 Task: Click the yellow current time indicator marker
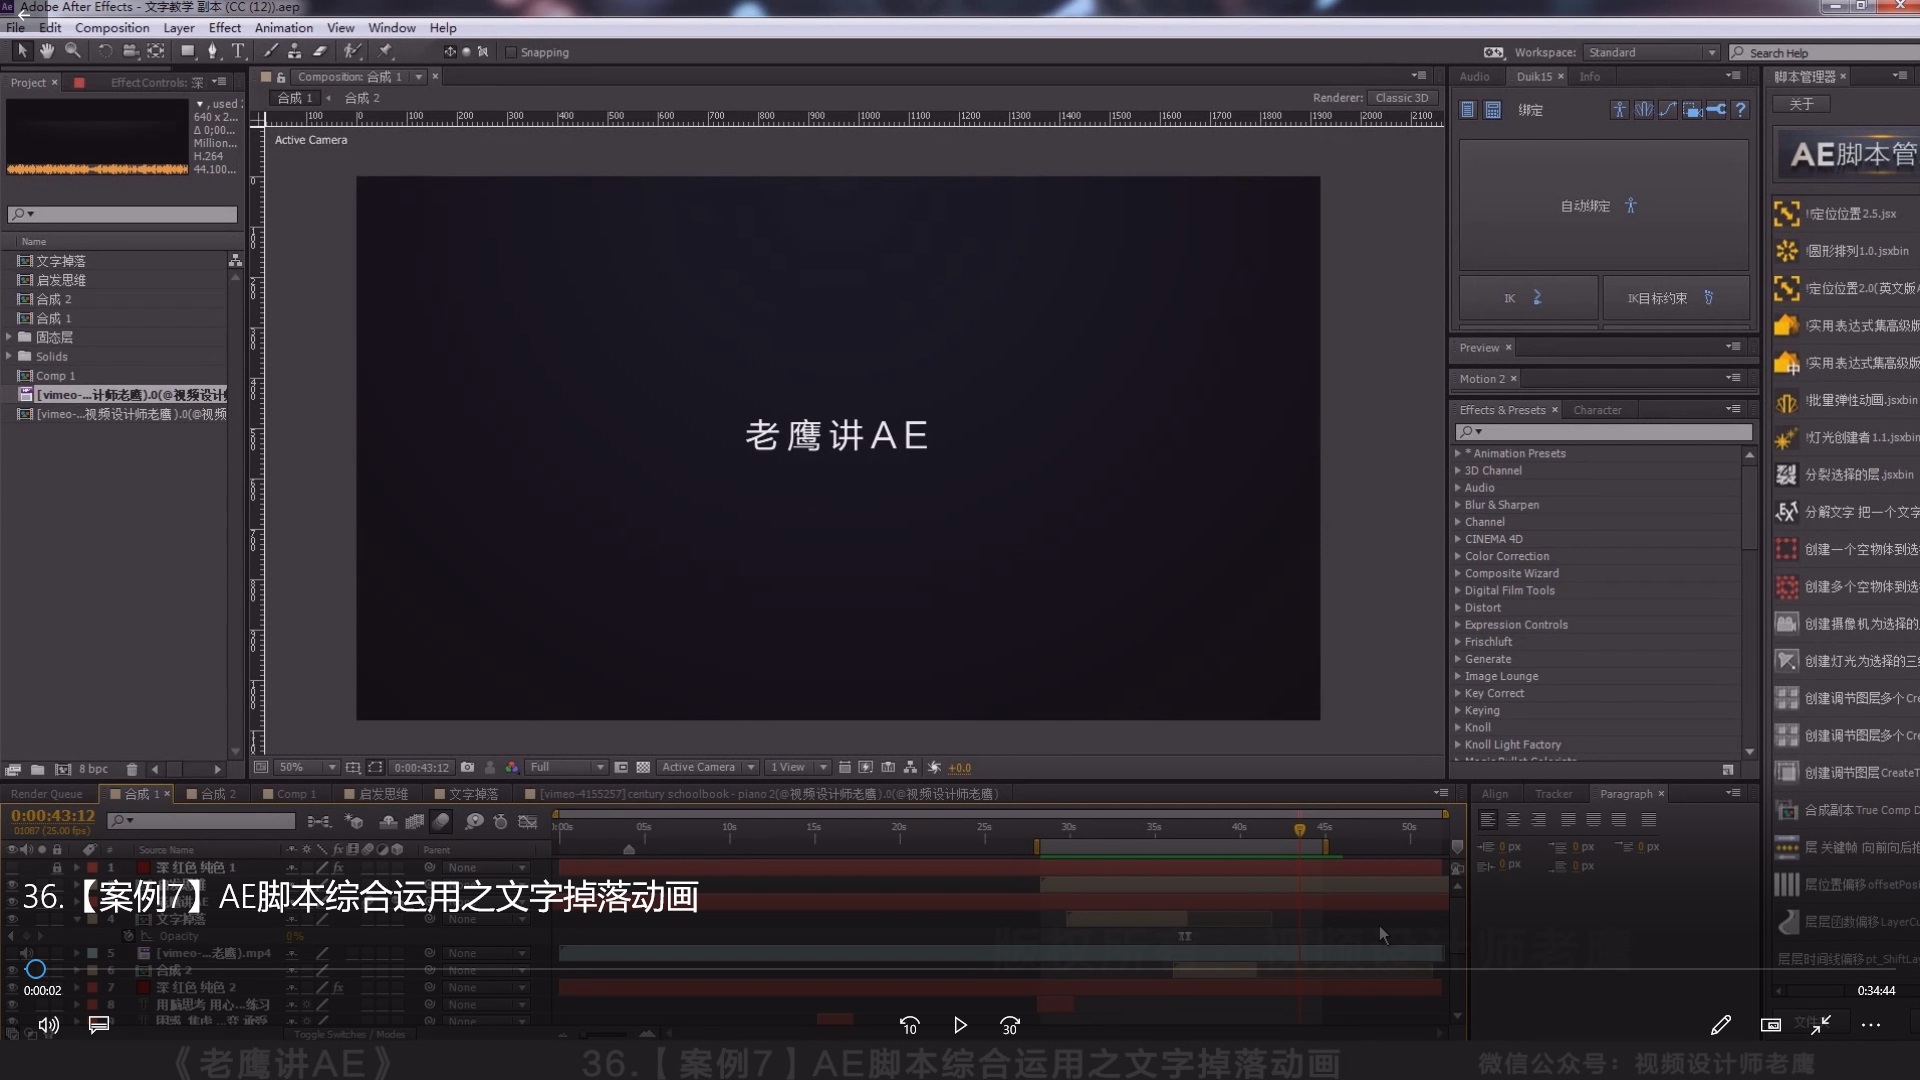1299,829
